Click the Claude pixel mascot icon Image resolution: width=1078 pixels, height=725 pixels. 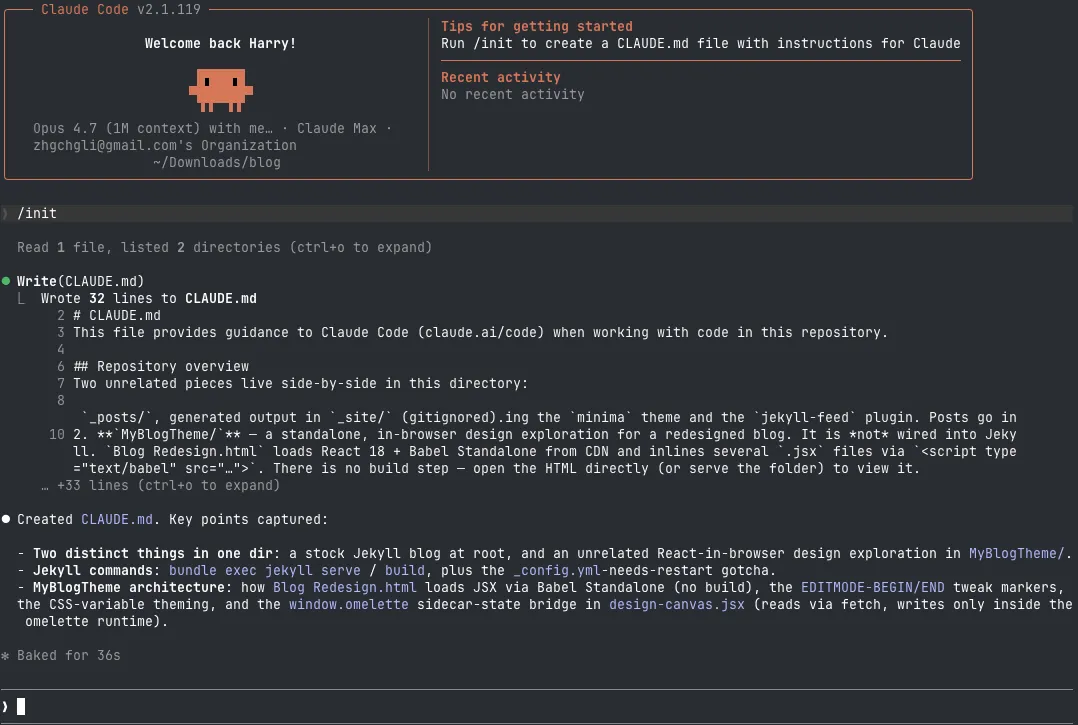point(217,89)
